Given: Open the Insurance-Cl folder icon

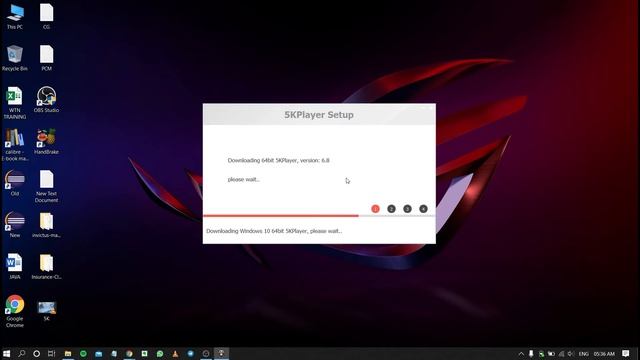Looking at the screenshot, I should pos(47,266).
